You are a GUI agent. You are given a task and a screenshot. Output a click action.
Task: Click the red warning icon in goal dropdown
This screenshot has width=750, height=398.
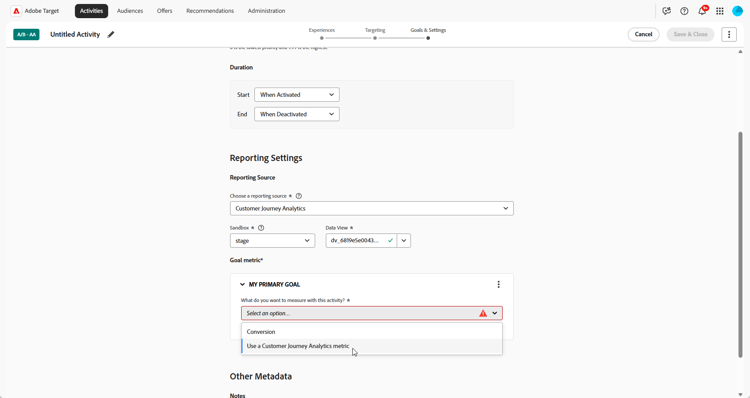pos(483,313)
